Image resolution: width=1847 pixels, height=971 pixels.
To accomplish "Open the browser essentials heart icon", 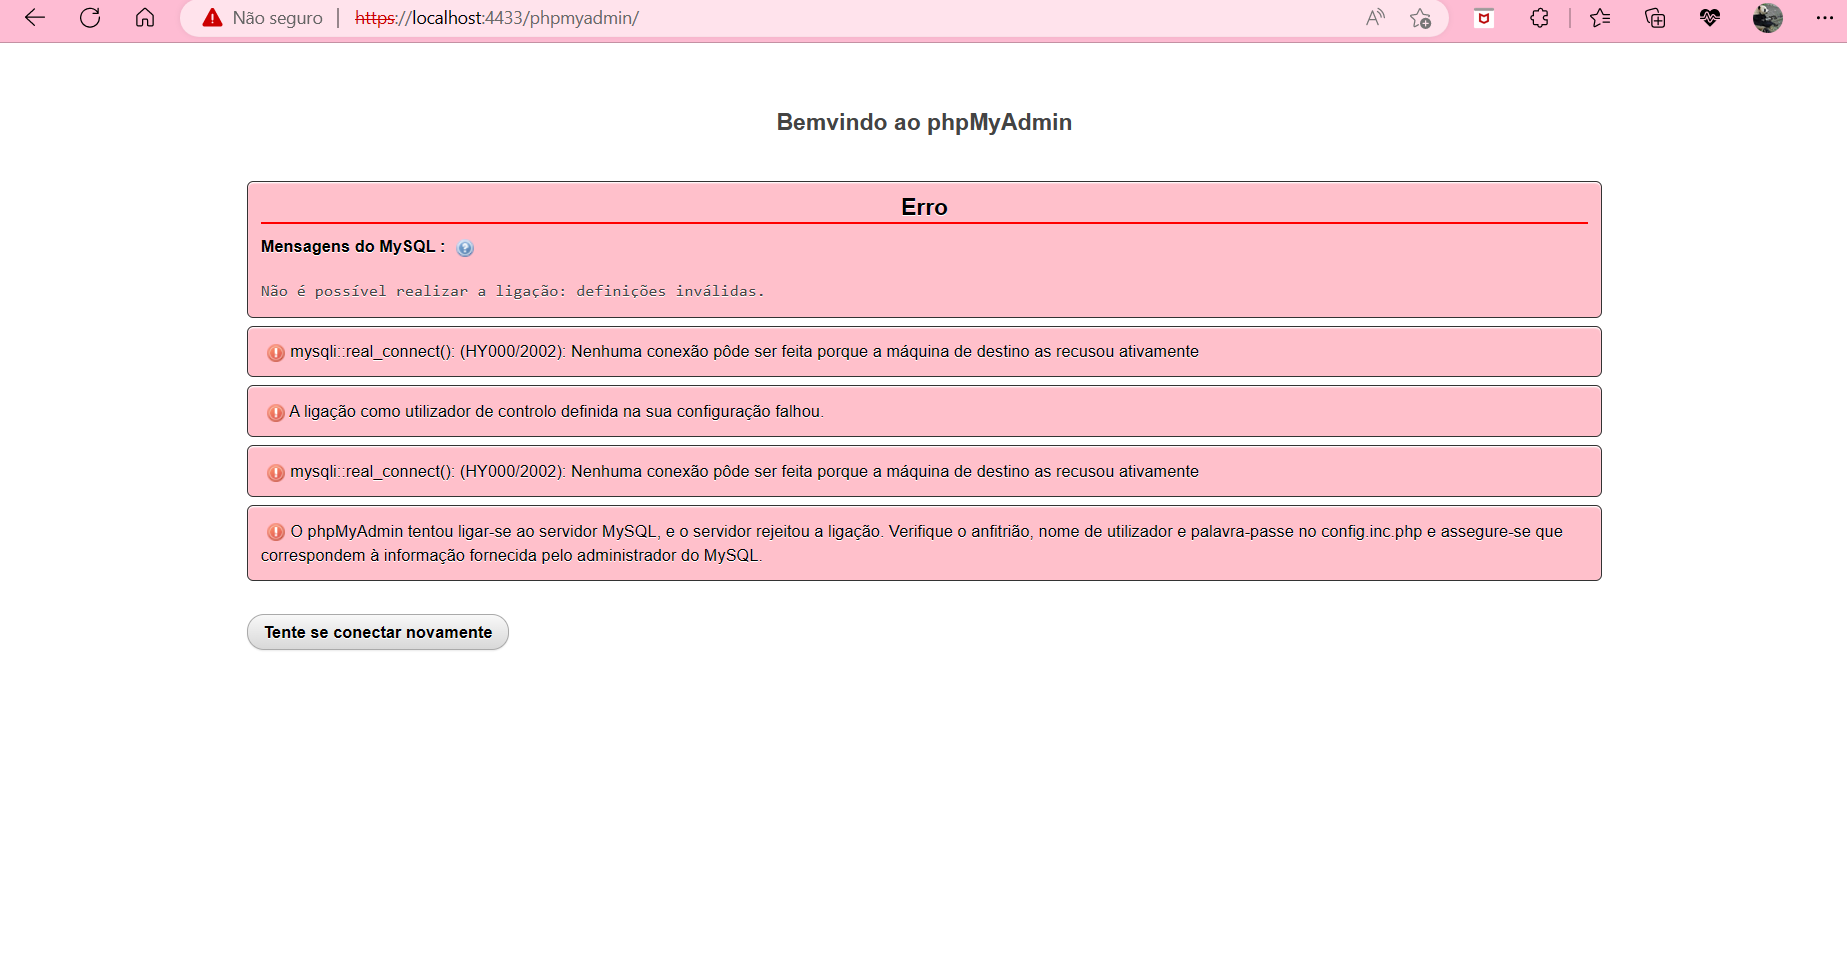I will pos(1710,18).
